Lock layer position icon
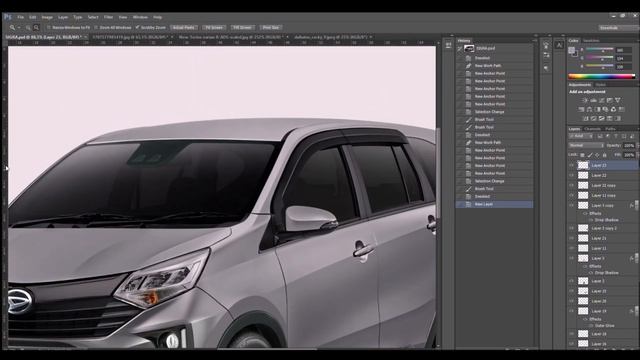The height and width of the screenshot is (360, 640). tap(597, 155)
